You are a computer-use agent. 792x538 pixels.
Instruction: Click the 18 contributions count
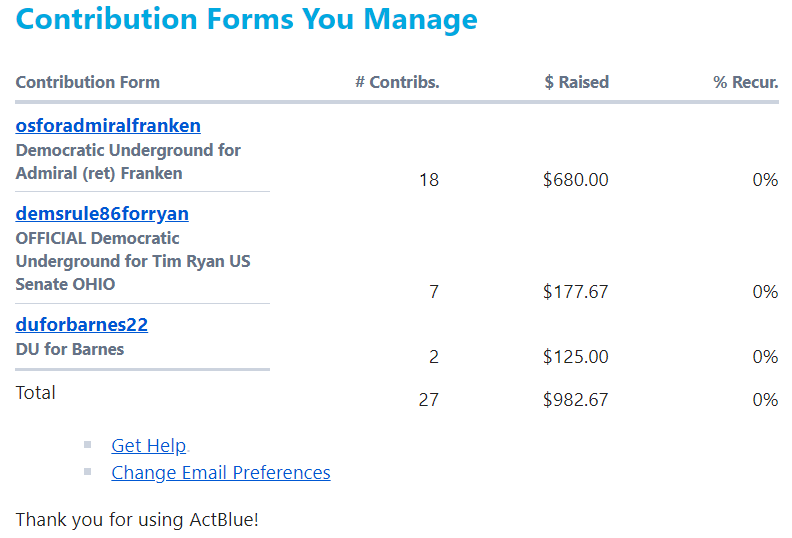(x=429, y=180)
